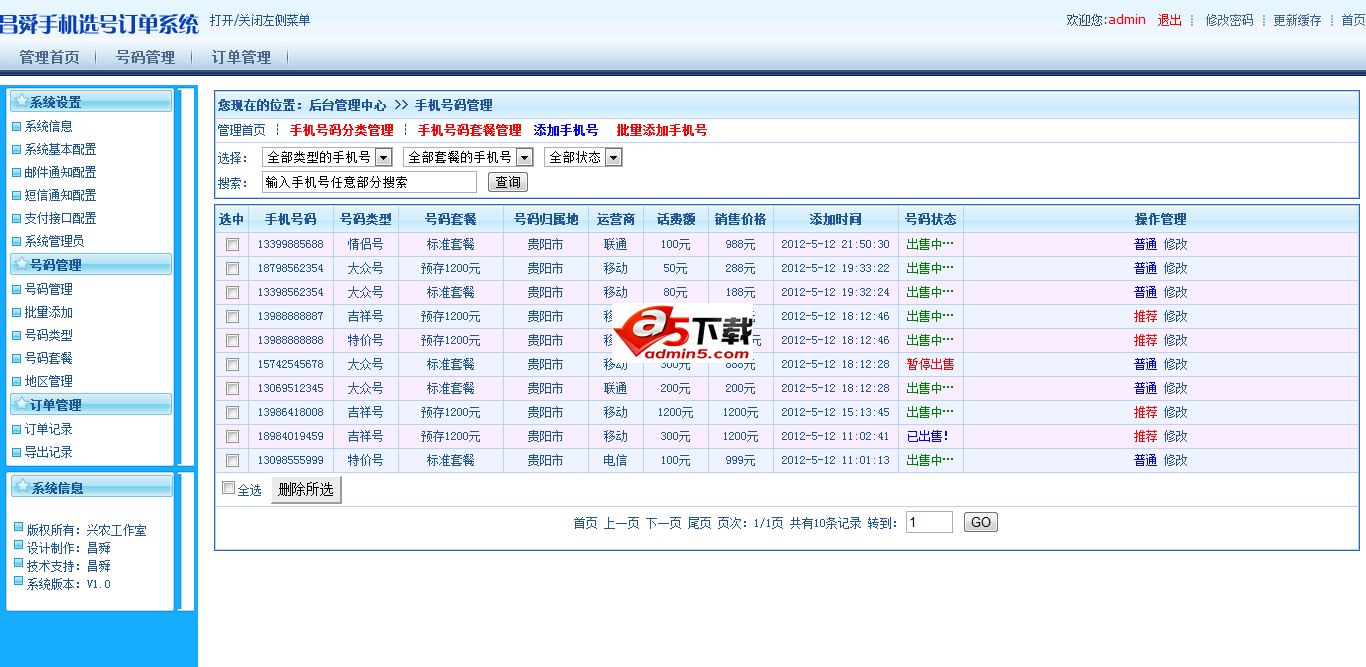Expand the 全部套餐的手机号 dropdown
The width and height of the screenshot is (1366, 667).
click(524, 158)
